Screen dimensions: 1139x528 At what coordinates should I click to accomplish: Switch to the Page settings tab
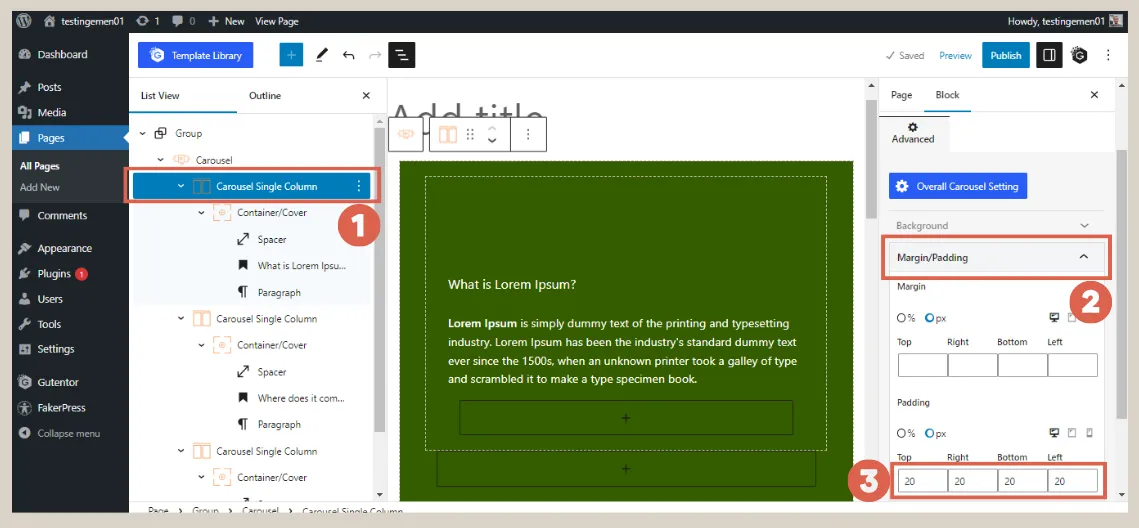click(x=901, y=95)
